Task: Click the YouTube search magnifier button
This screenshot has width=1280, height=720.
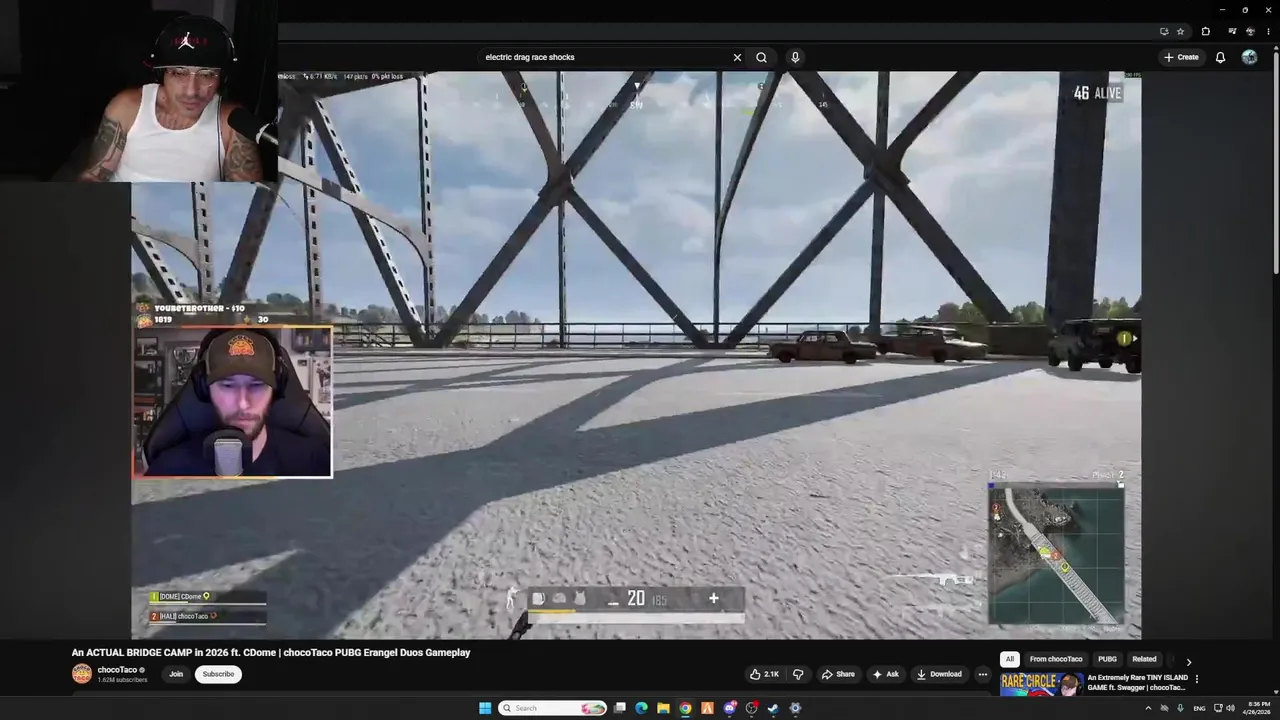Action: click(761, 57)
